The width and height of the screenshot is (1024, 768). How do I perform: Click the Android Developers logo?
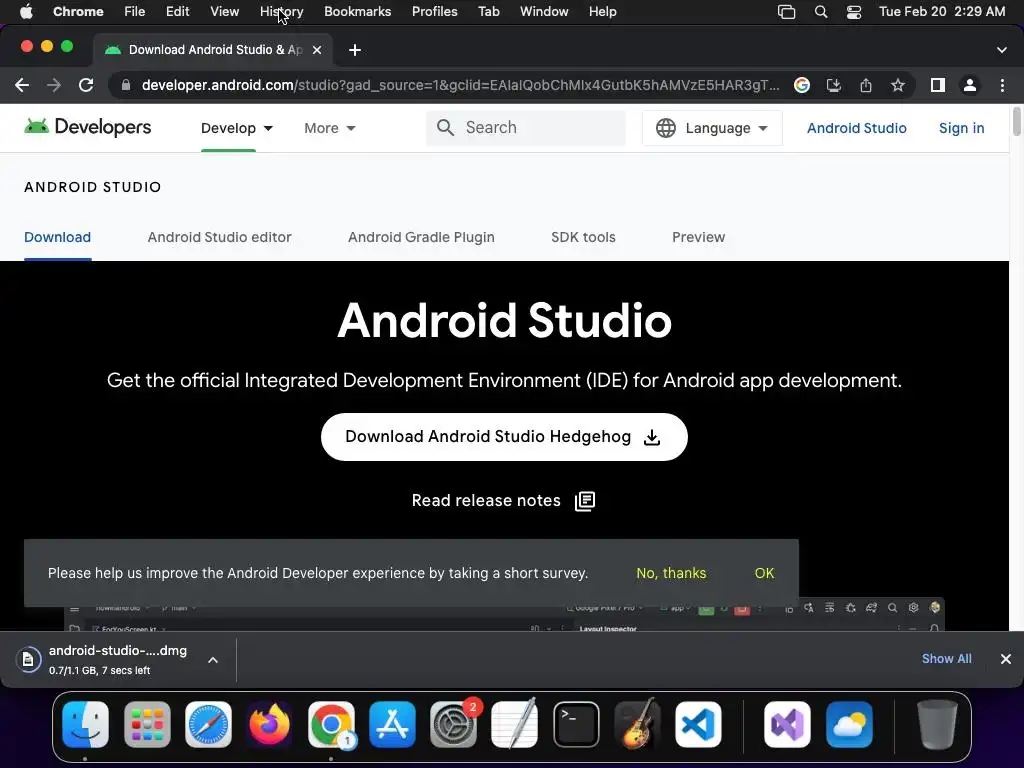coord(88,127)
